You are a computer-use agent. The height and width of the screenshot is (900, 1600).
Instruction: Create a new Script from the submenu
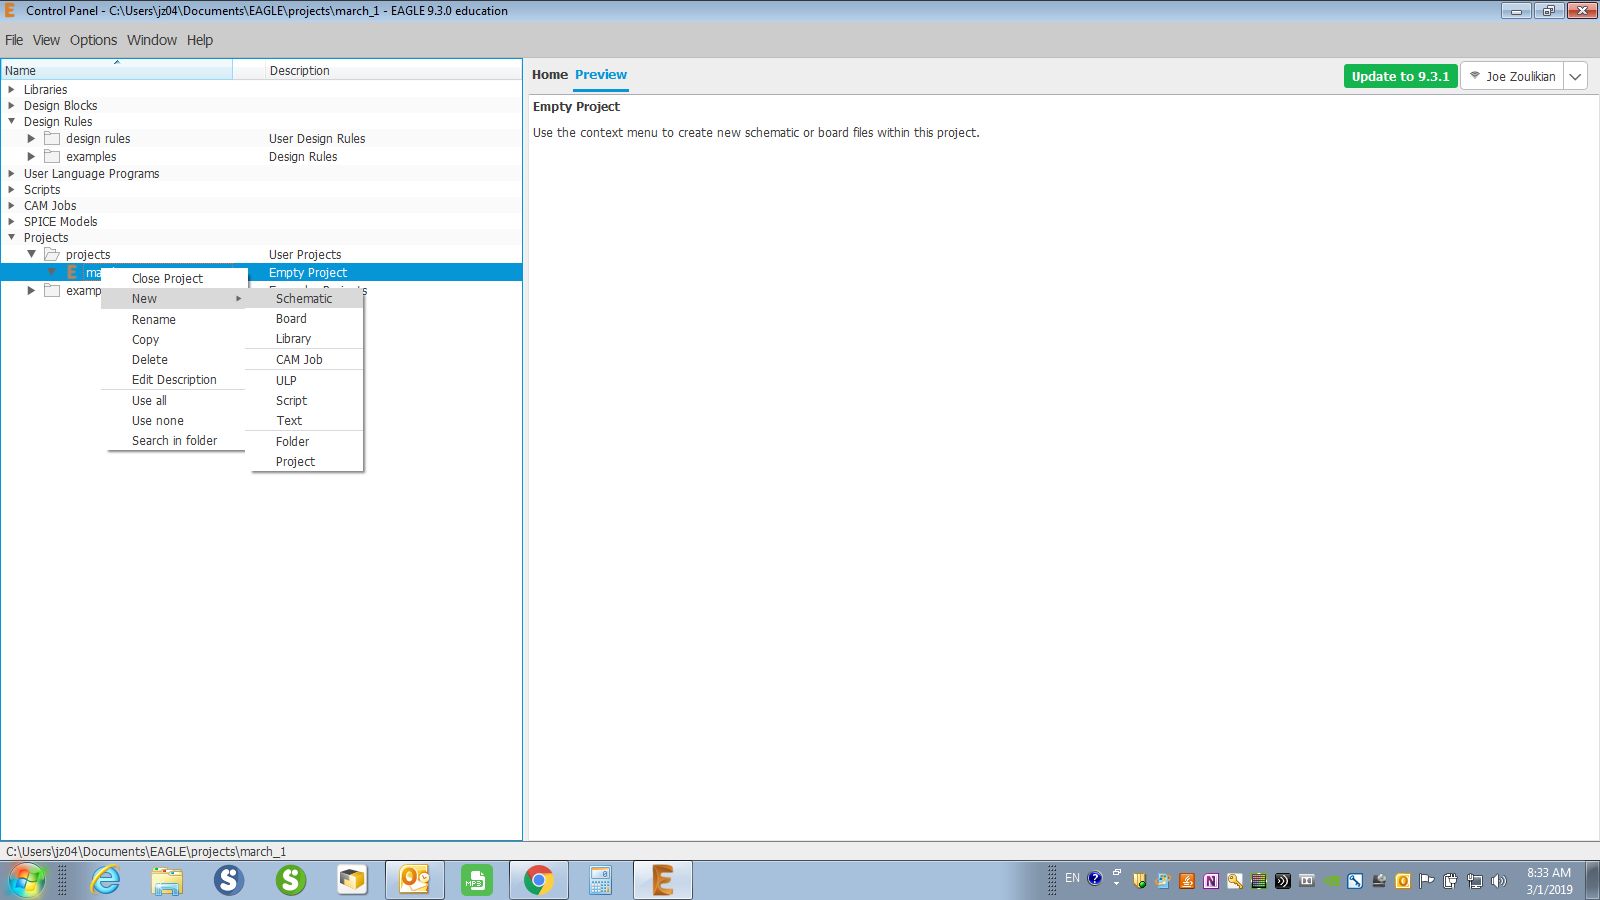click(x=306, y=401)
